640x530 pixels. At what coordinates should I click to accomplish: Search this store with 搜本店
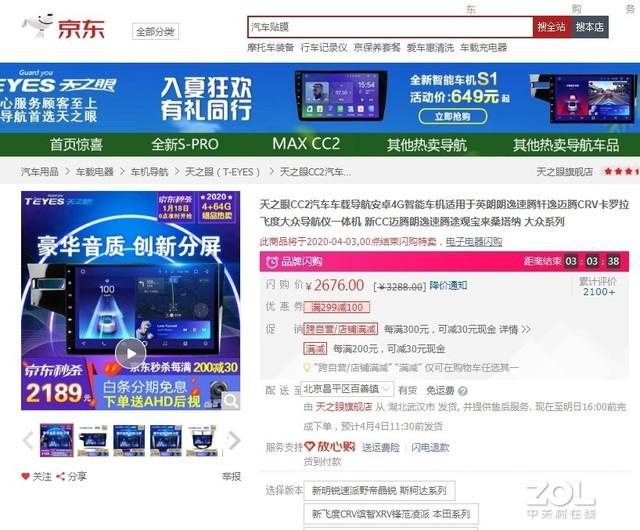[x=589, y=27]
